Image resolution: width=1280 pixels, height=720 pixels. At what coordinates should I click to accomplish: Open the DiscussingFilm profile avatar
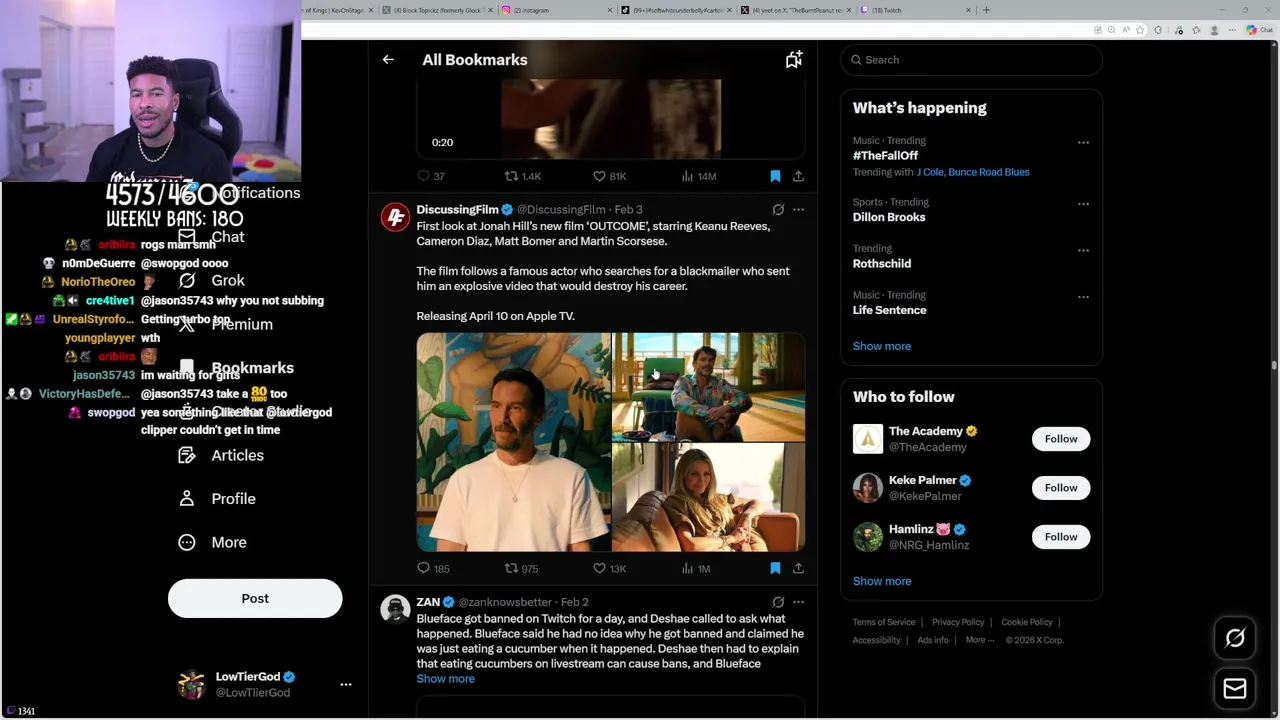(x=395, y=217)
